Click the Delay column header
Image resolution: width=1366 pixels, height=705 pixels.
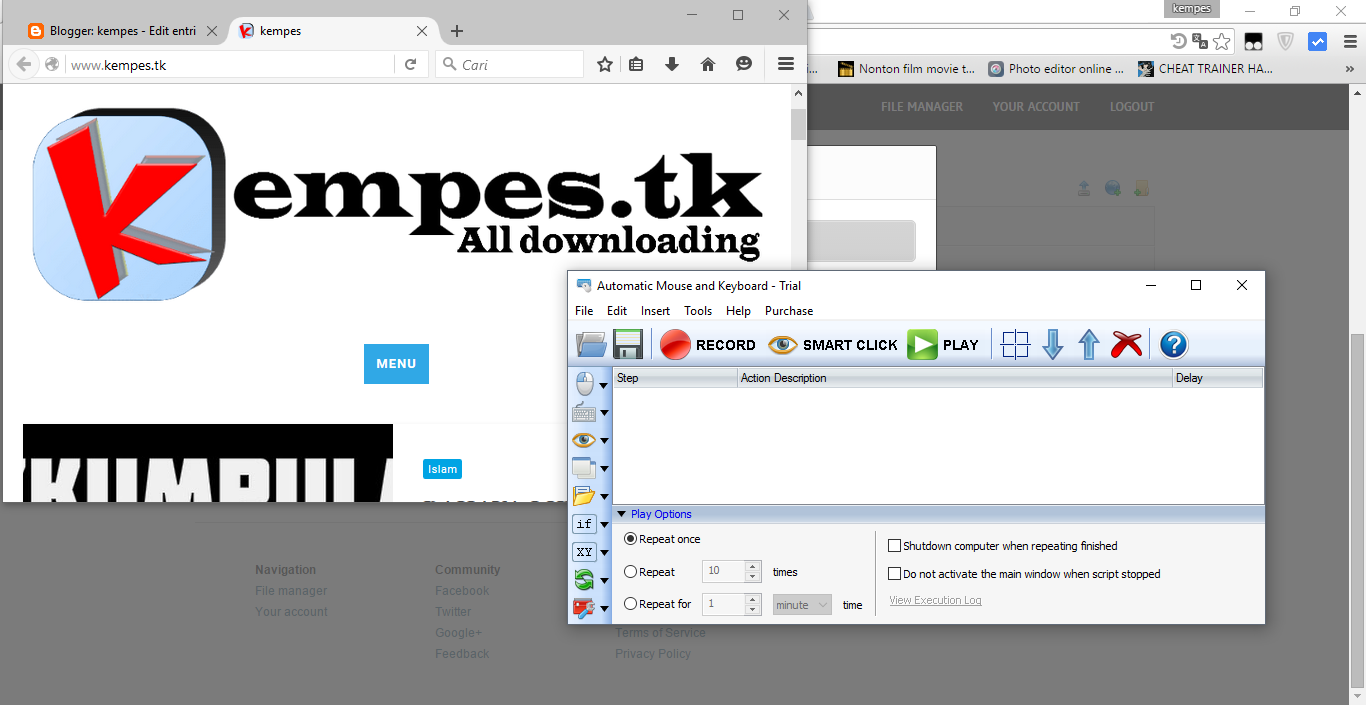pyautogui.click(x=1217, y=378)
